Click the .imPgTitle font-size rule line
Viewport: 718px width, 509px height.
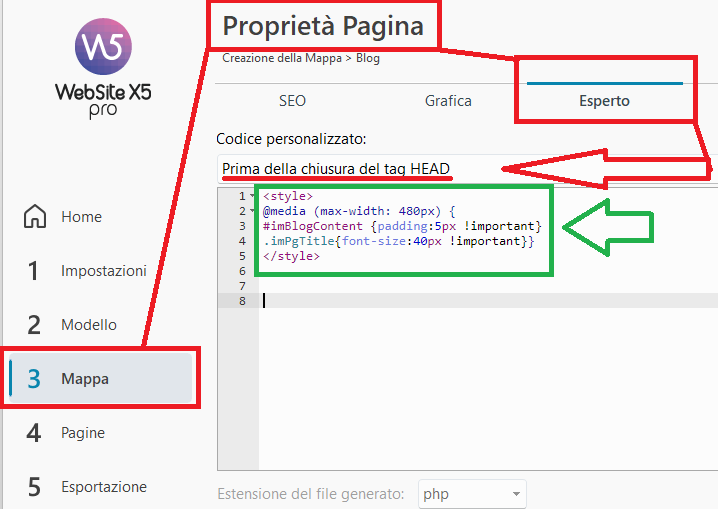(x=399, y=242)
